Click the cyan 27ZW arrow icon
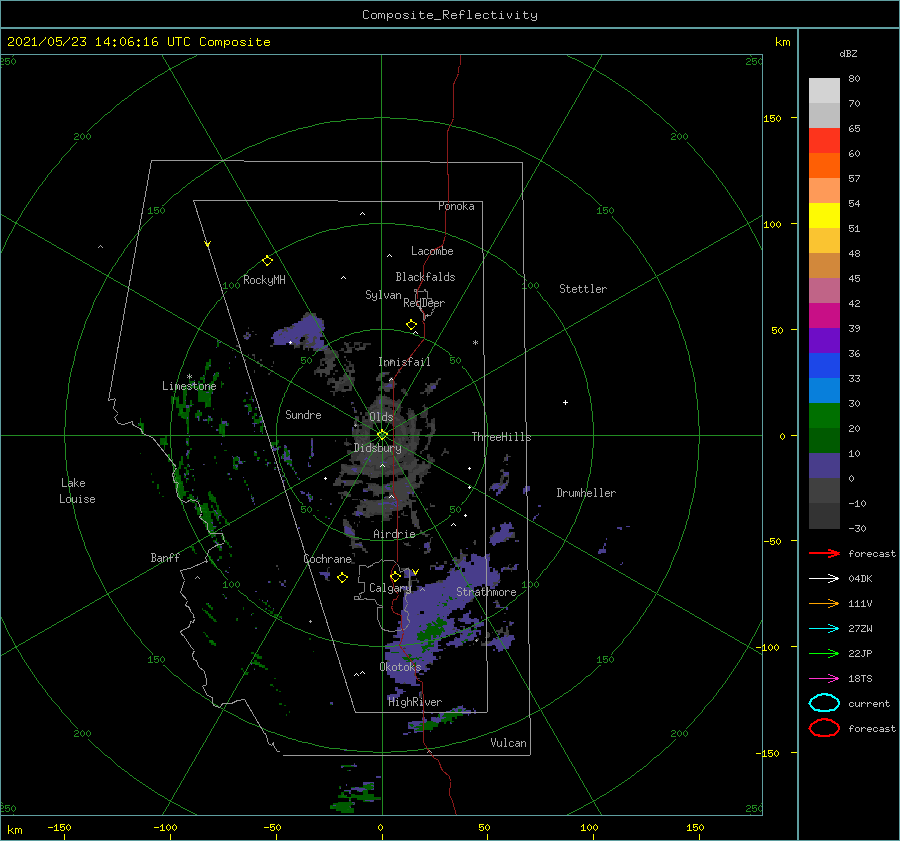900x841 pixels. click(824, 629)
